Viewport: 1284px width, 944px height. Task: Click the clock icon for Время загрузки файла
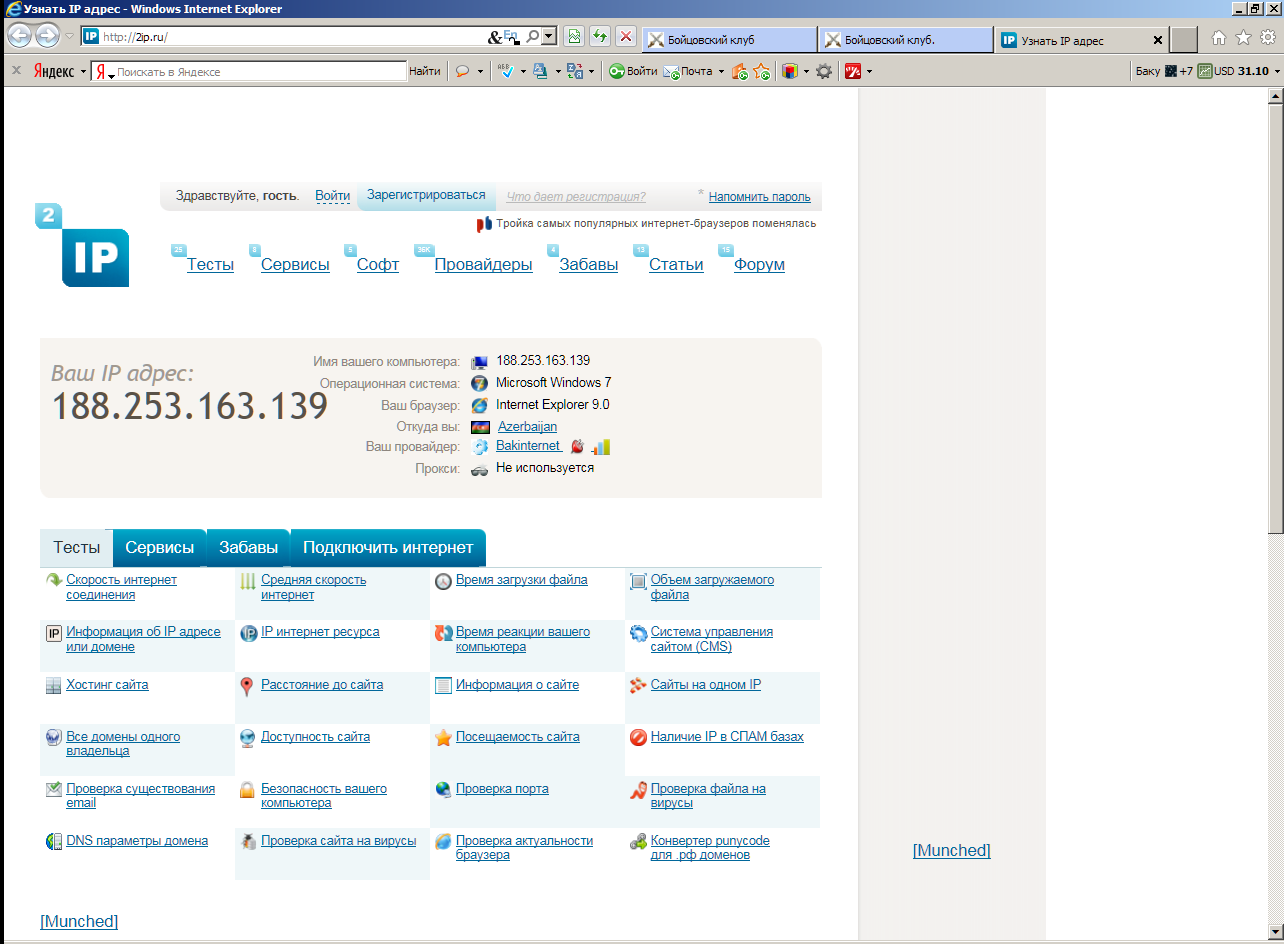[x=444, y=581]
